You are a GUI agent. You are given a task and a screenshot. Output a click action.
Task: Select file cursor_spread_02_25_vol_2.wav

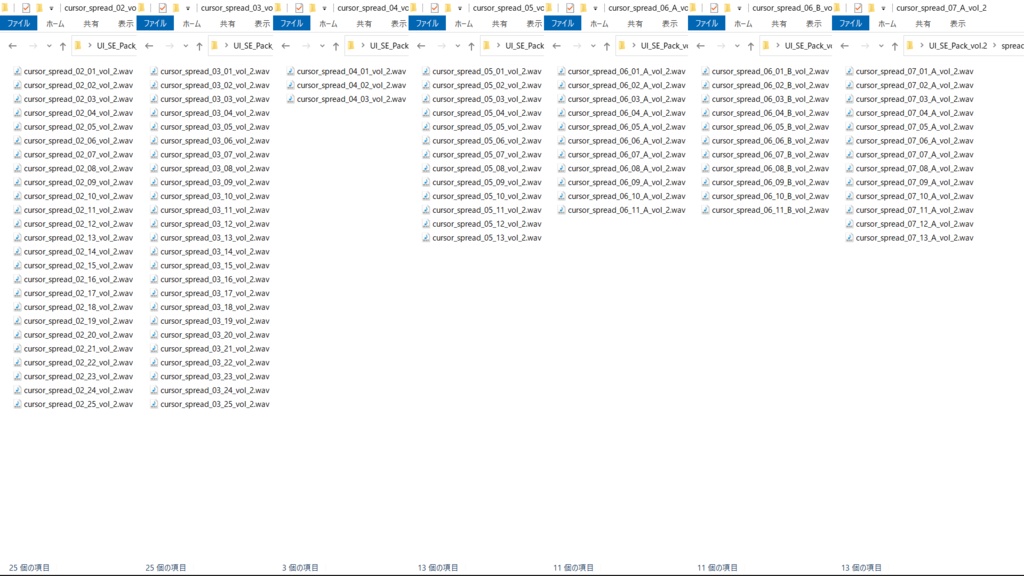pos(73,404)
